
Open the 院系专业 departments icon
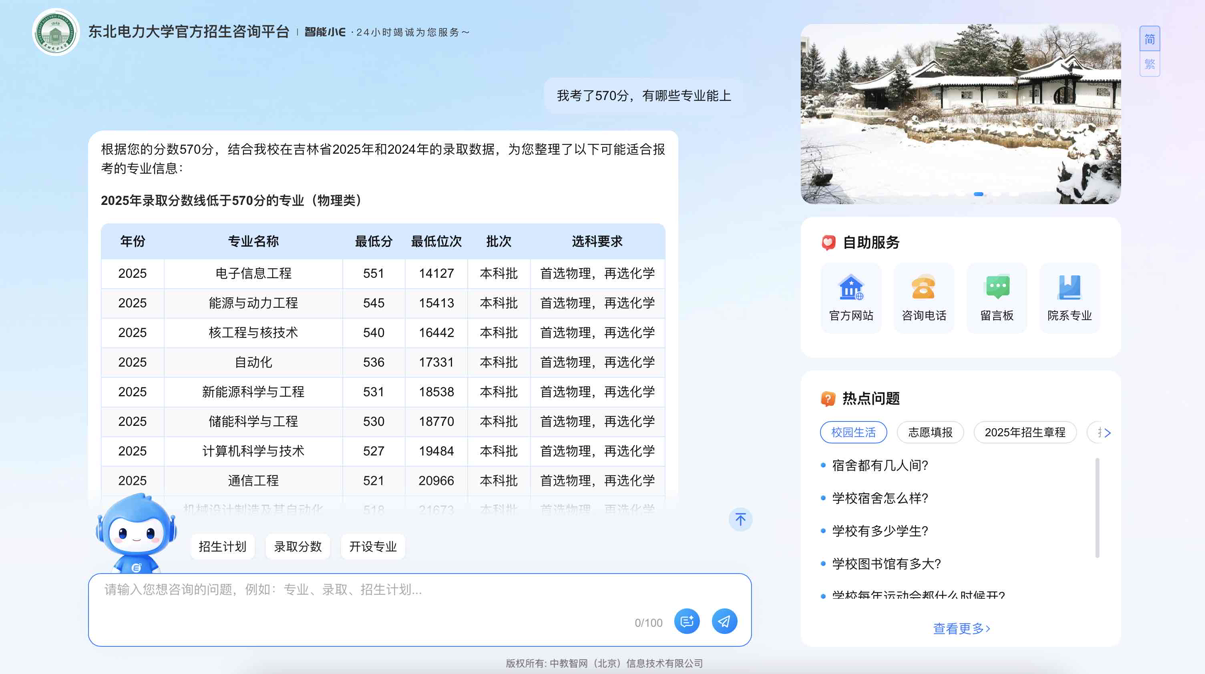point(1069,289)
